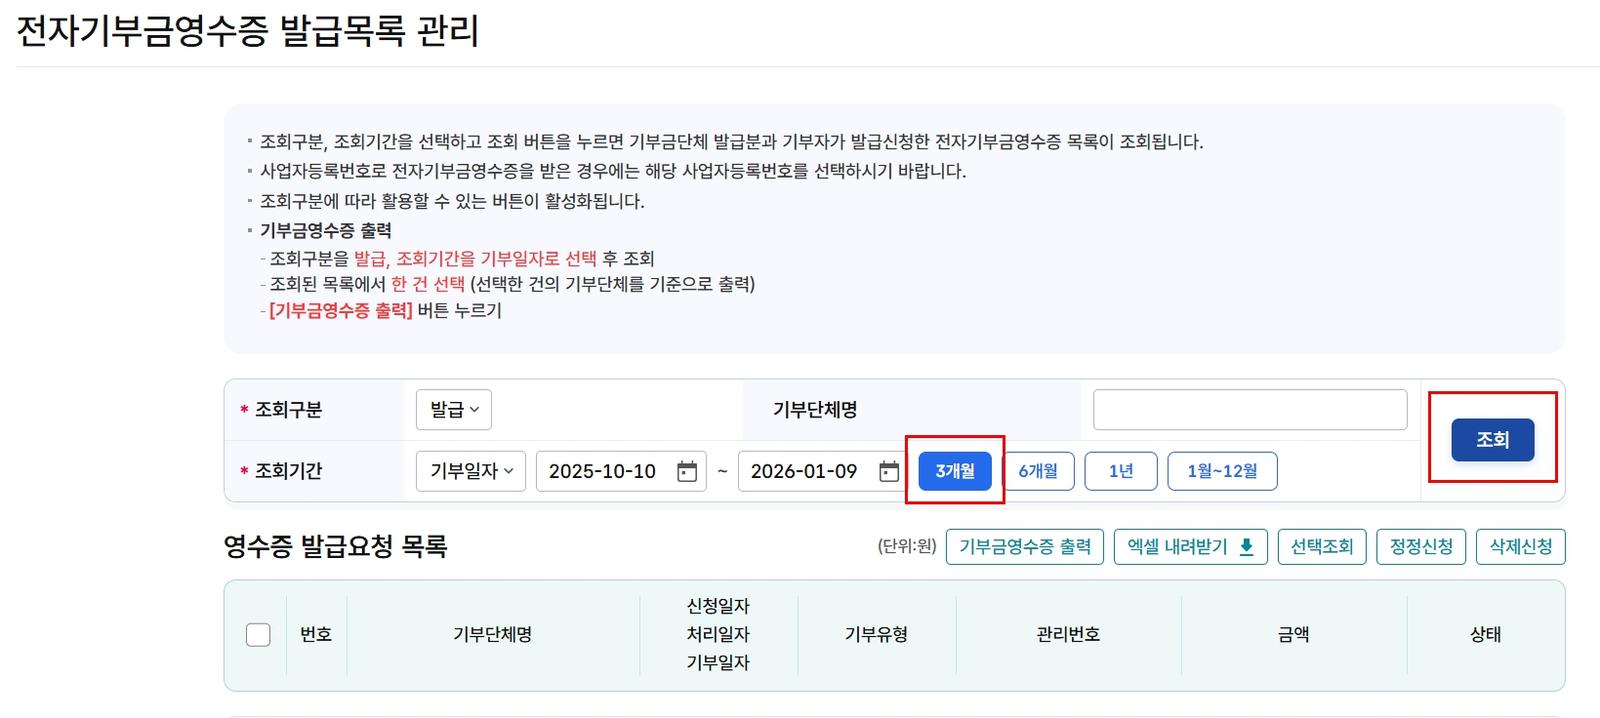Focus the 기부단체명 text input field
The image size is (1600, 718).
[x=1250, y=410]
